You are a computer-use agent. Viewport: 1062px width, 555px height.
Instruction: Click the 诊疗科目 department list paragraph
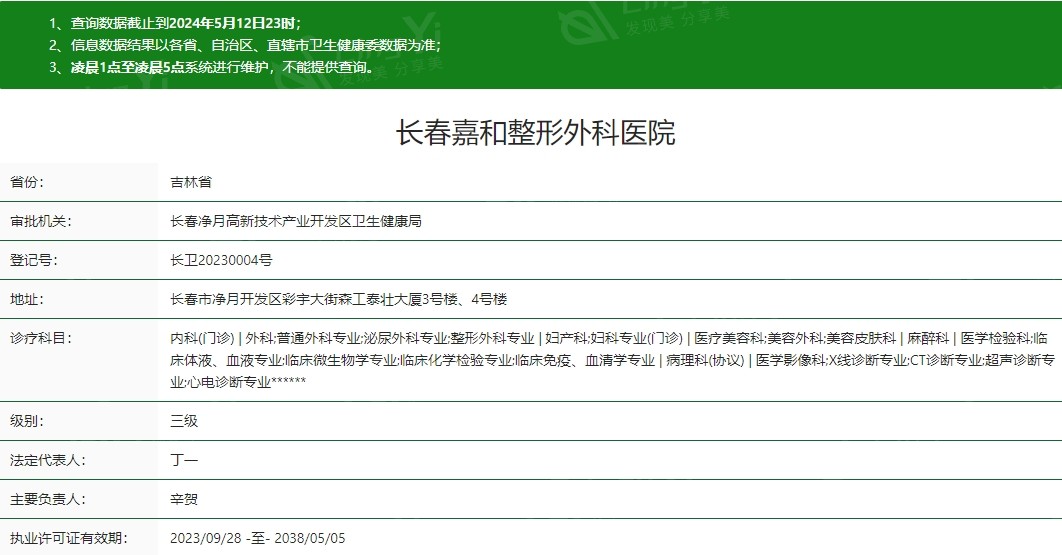[612, 360]
